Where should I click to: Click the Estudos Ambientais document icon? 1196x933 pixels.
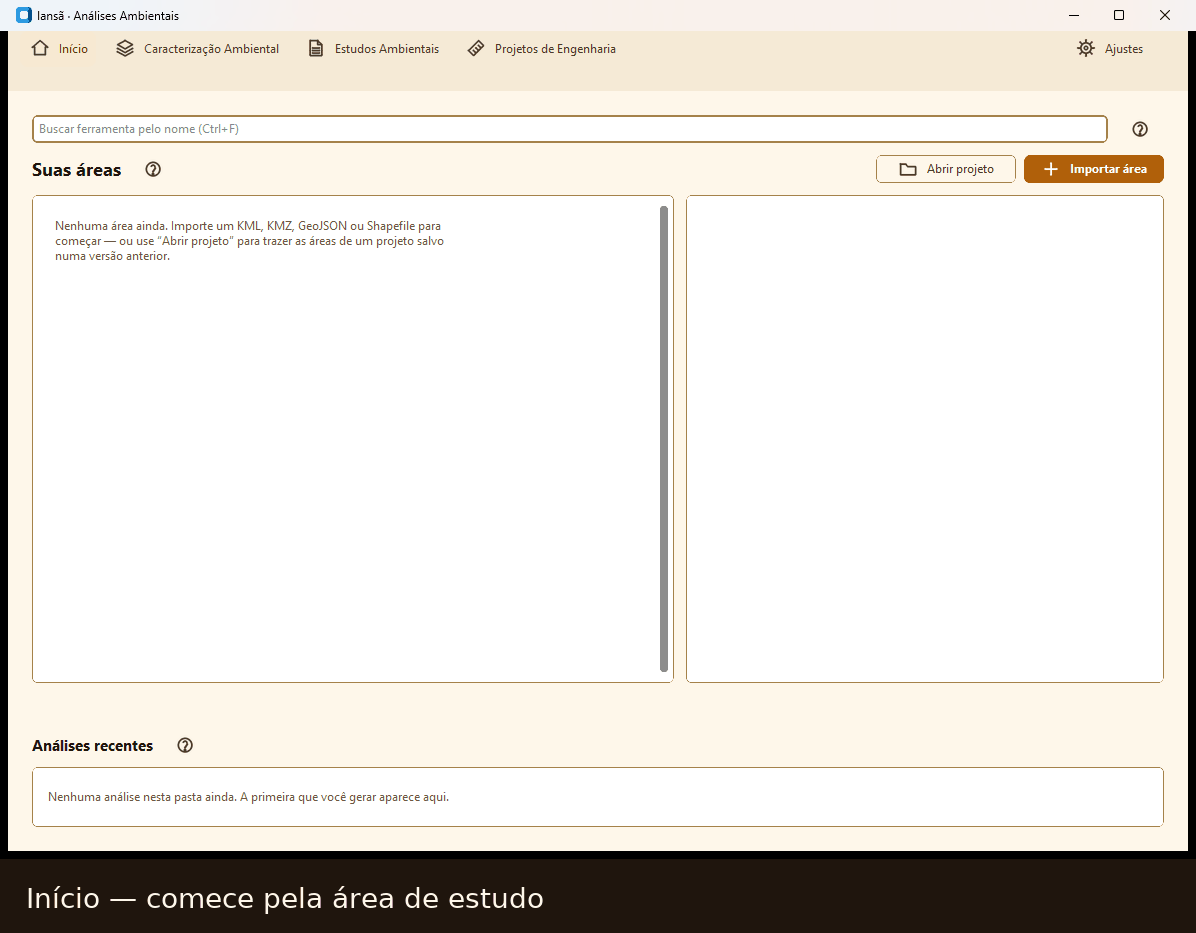pos(316,48)
